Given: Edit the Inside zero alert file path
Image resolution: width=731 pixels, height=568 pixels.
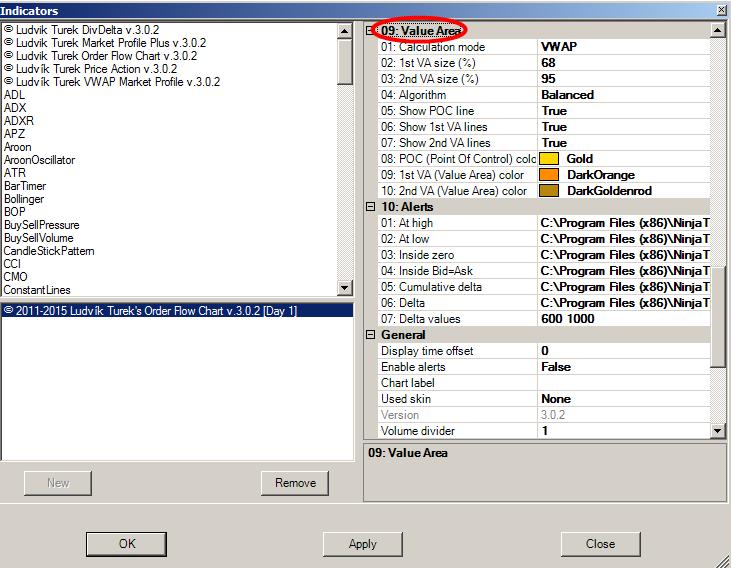Looking at the screenshot, I should (624, 255).
